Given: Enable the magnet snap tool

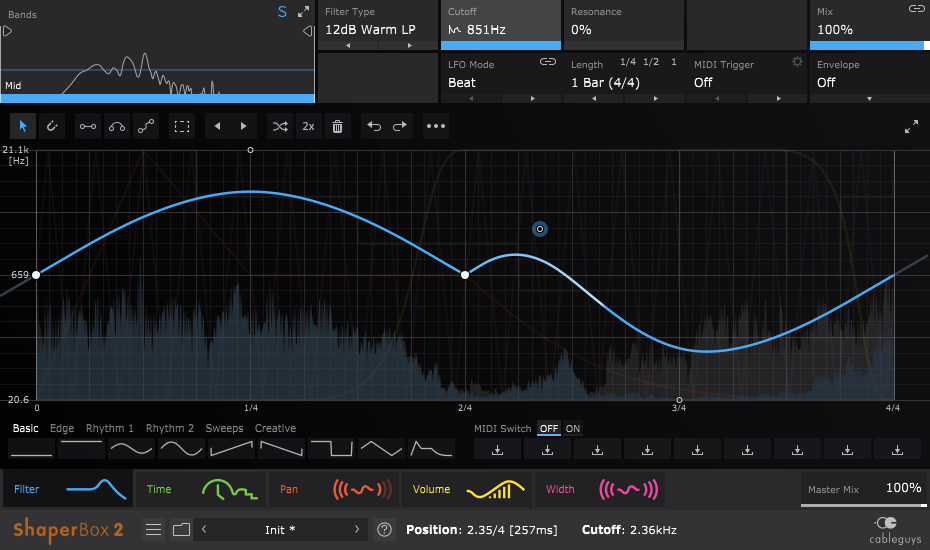Looking at the screenshot, I should pos(51,127).
